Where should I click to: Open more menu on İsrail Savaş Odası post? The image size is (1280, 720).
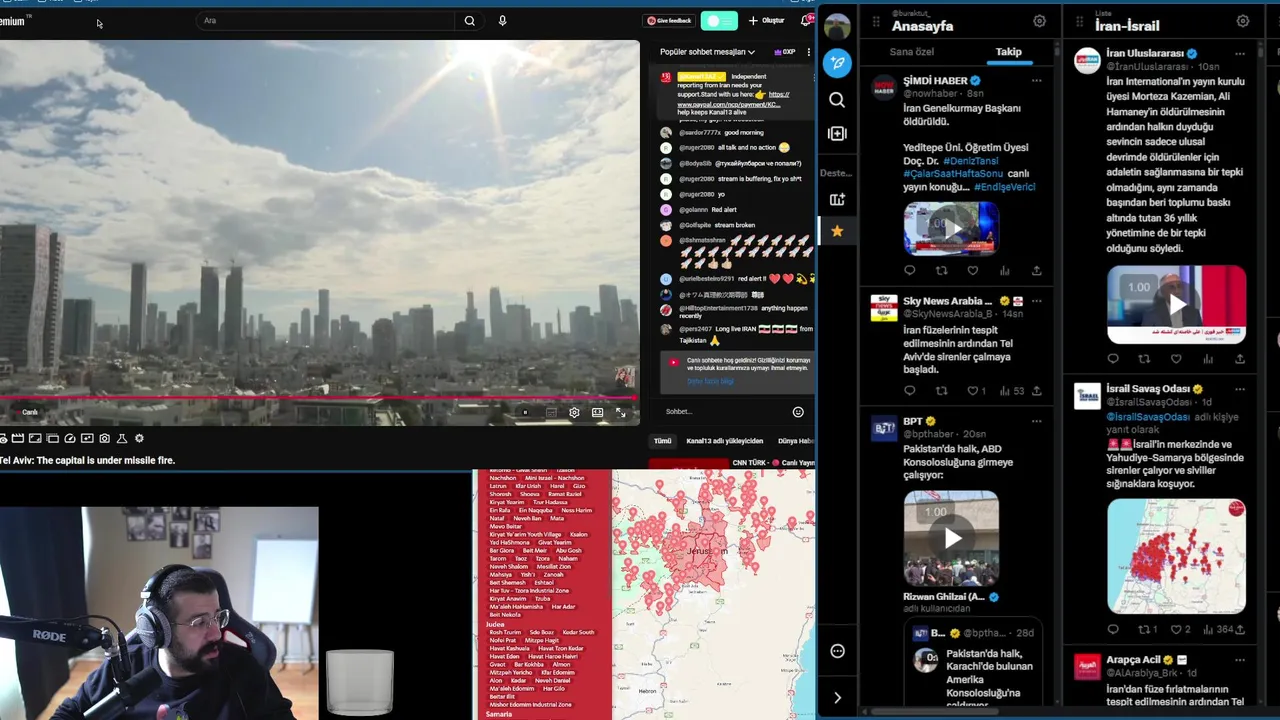[x=1240, y=388]
